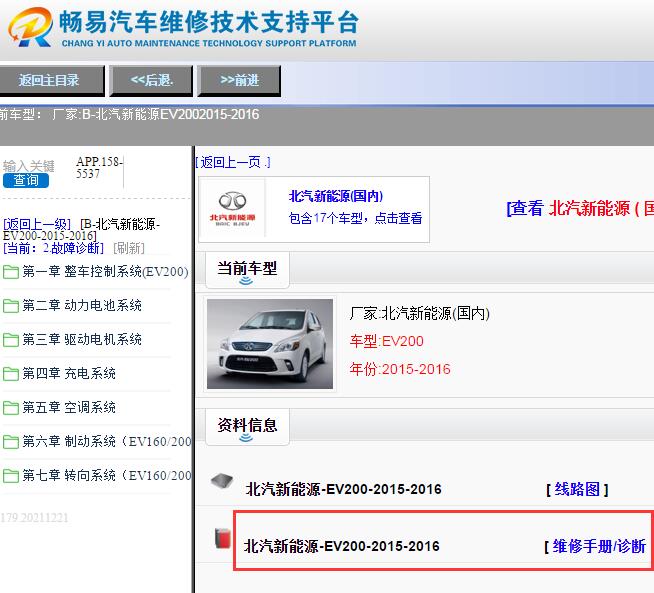Click the EV200 car thumbnail image
Viewport: 654px width, 593px height.
tap(270, 344)
